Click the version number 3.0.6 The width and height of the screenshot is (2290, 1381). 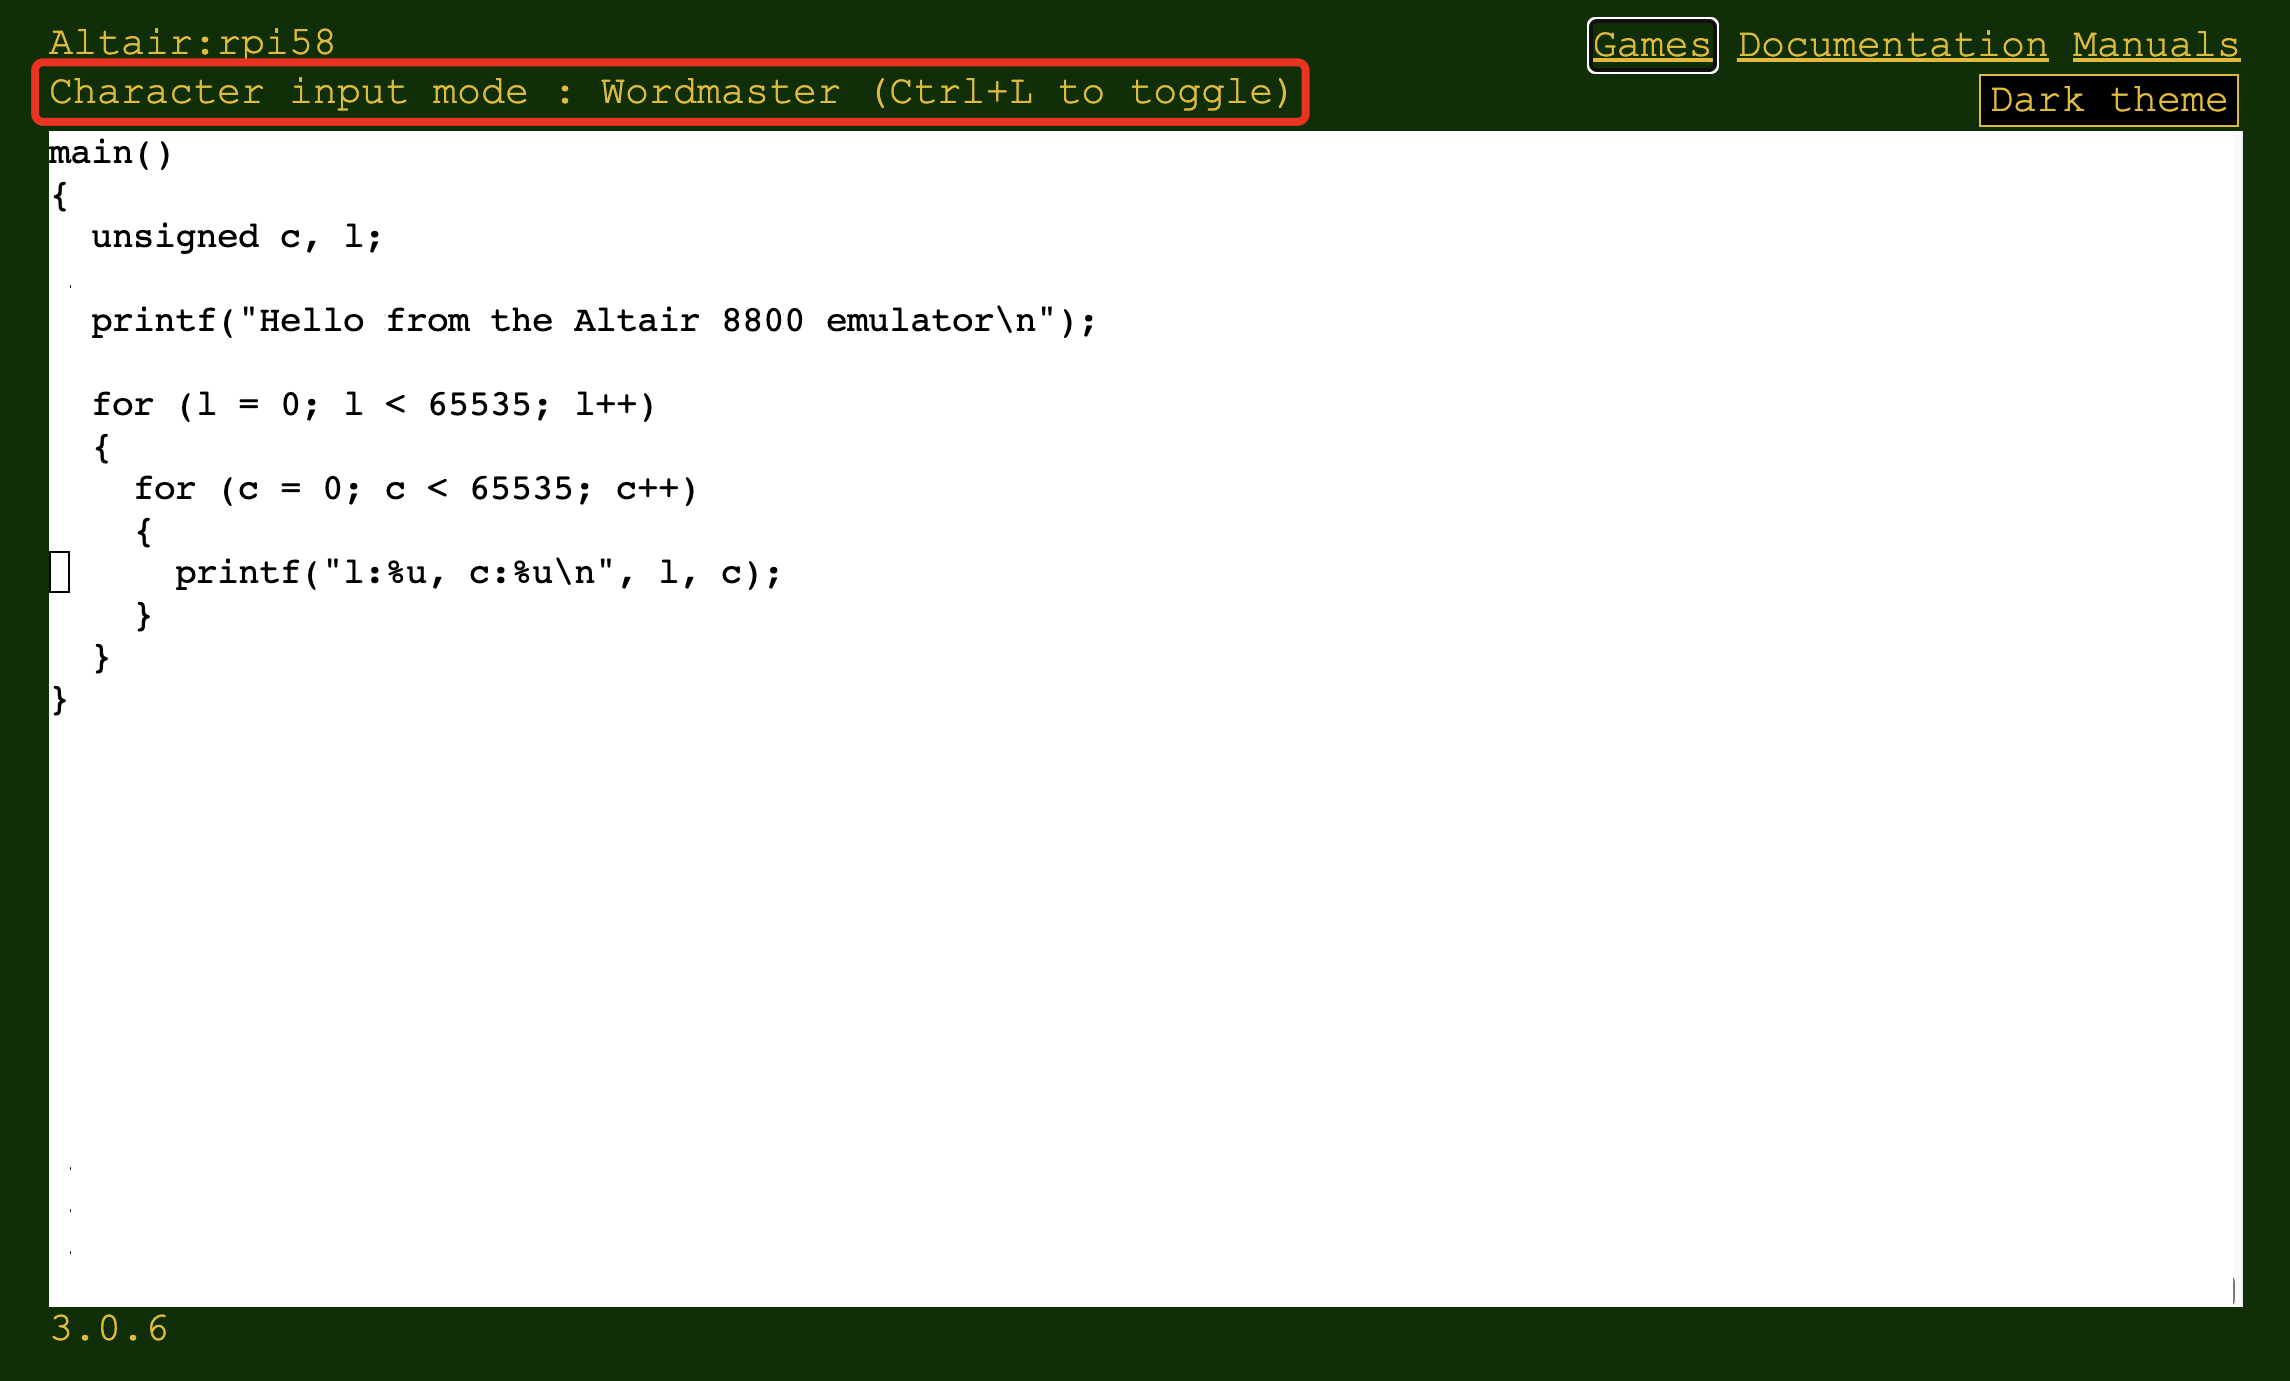[109, 1328]
